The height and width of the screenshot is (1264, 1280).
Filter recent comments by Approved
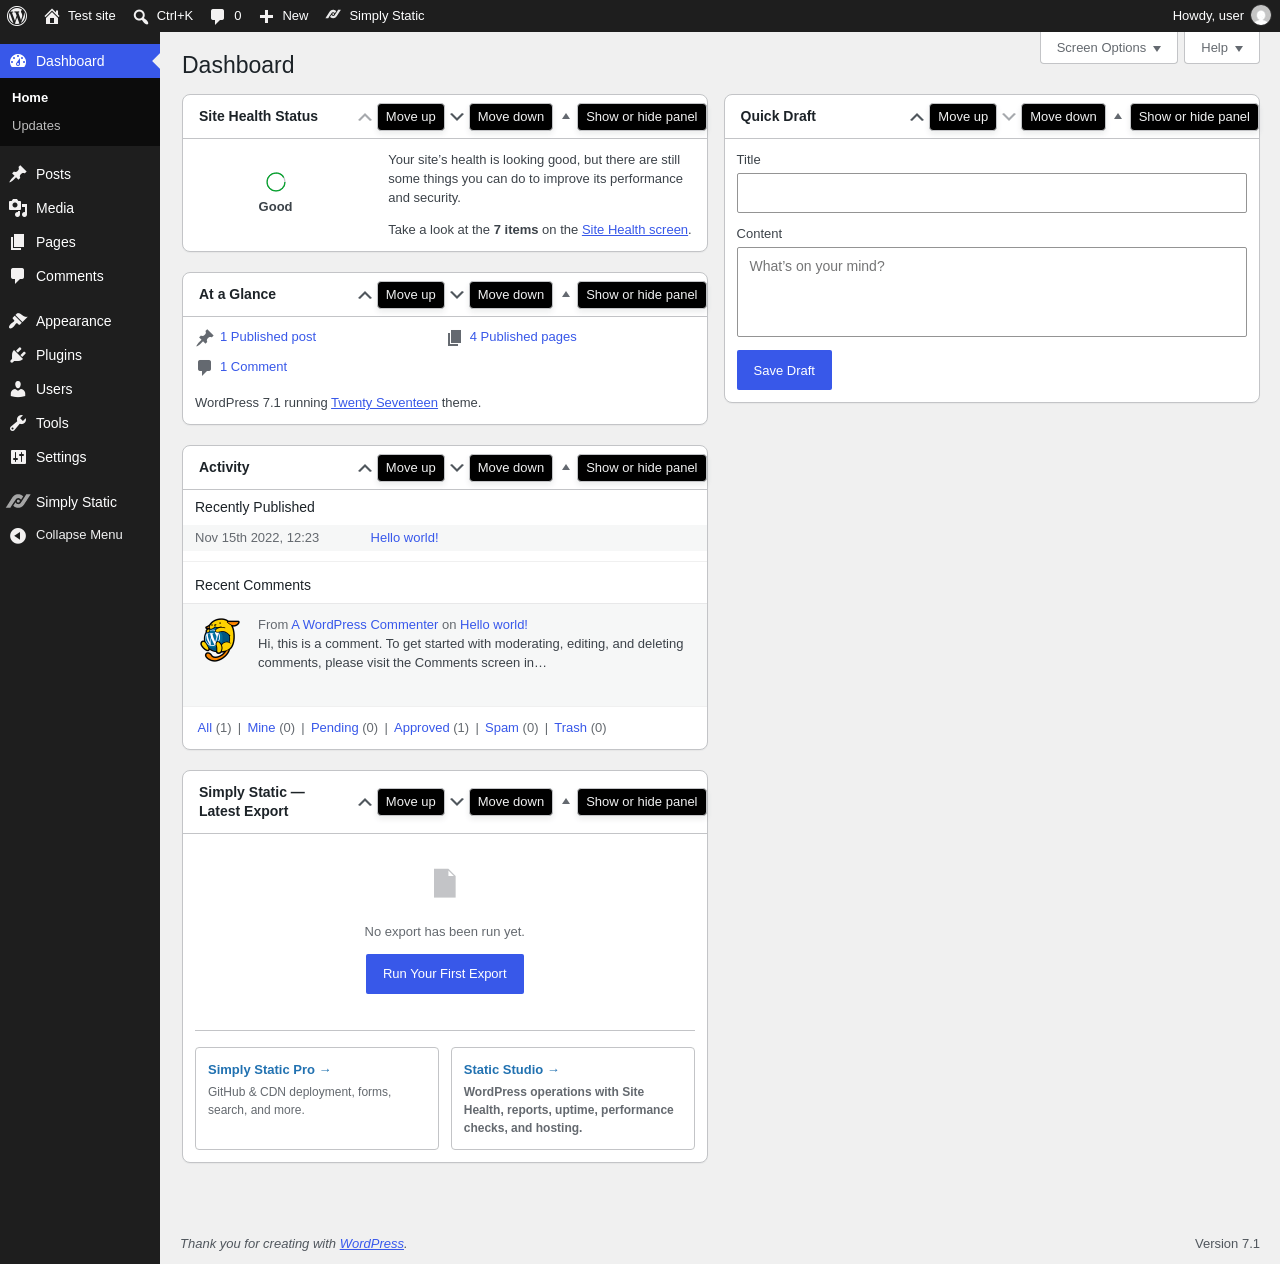tap(422, 728)
